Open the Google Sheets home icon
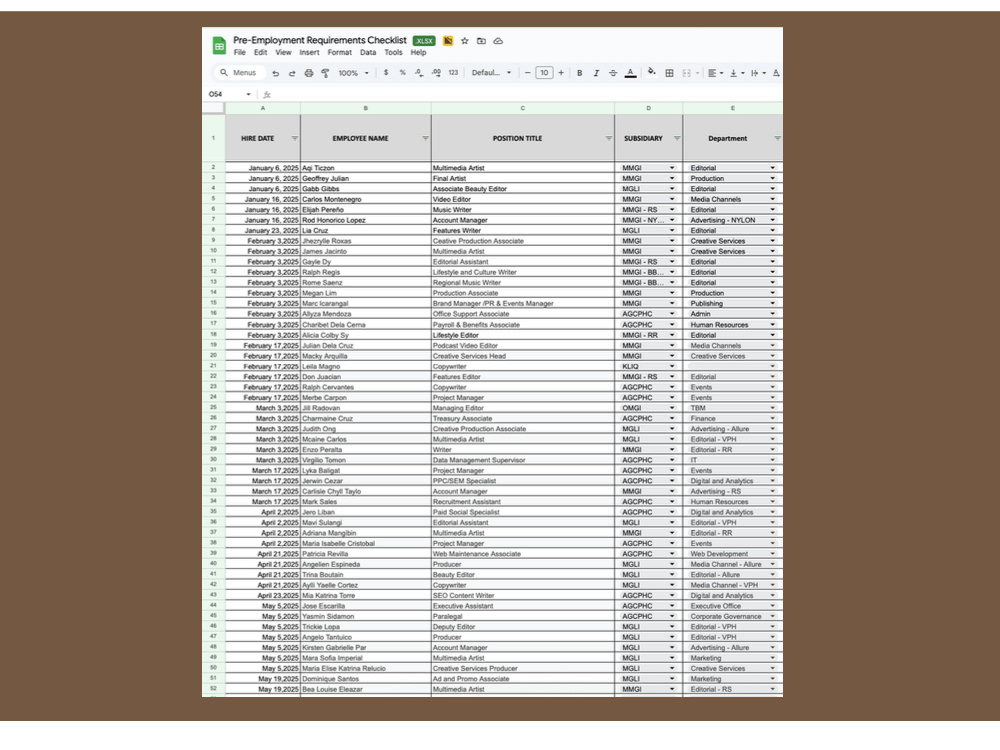 (x=219, y=45)
